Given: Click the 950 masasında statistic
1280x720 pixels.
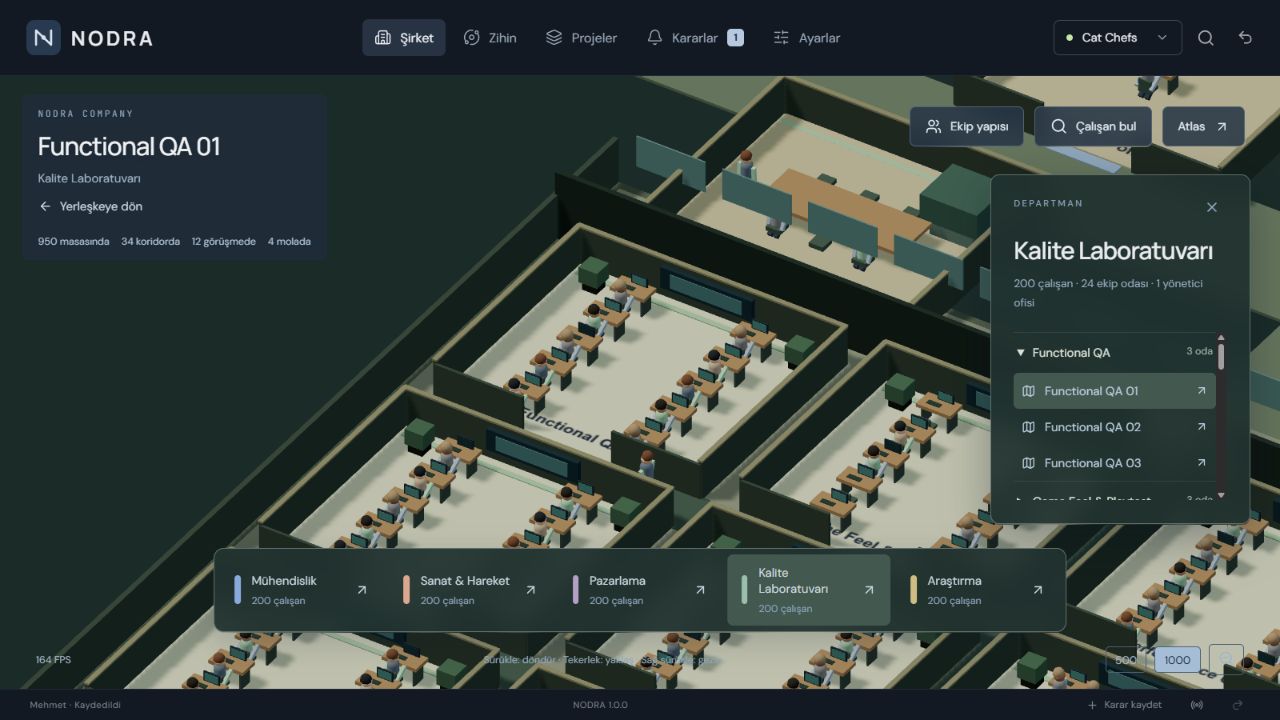Looking at the screenshot, I should click(74, 241).
